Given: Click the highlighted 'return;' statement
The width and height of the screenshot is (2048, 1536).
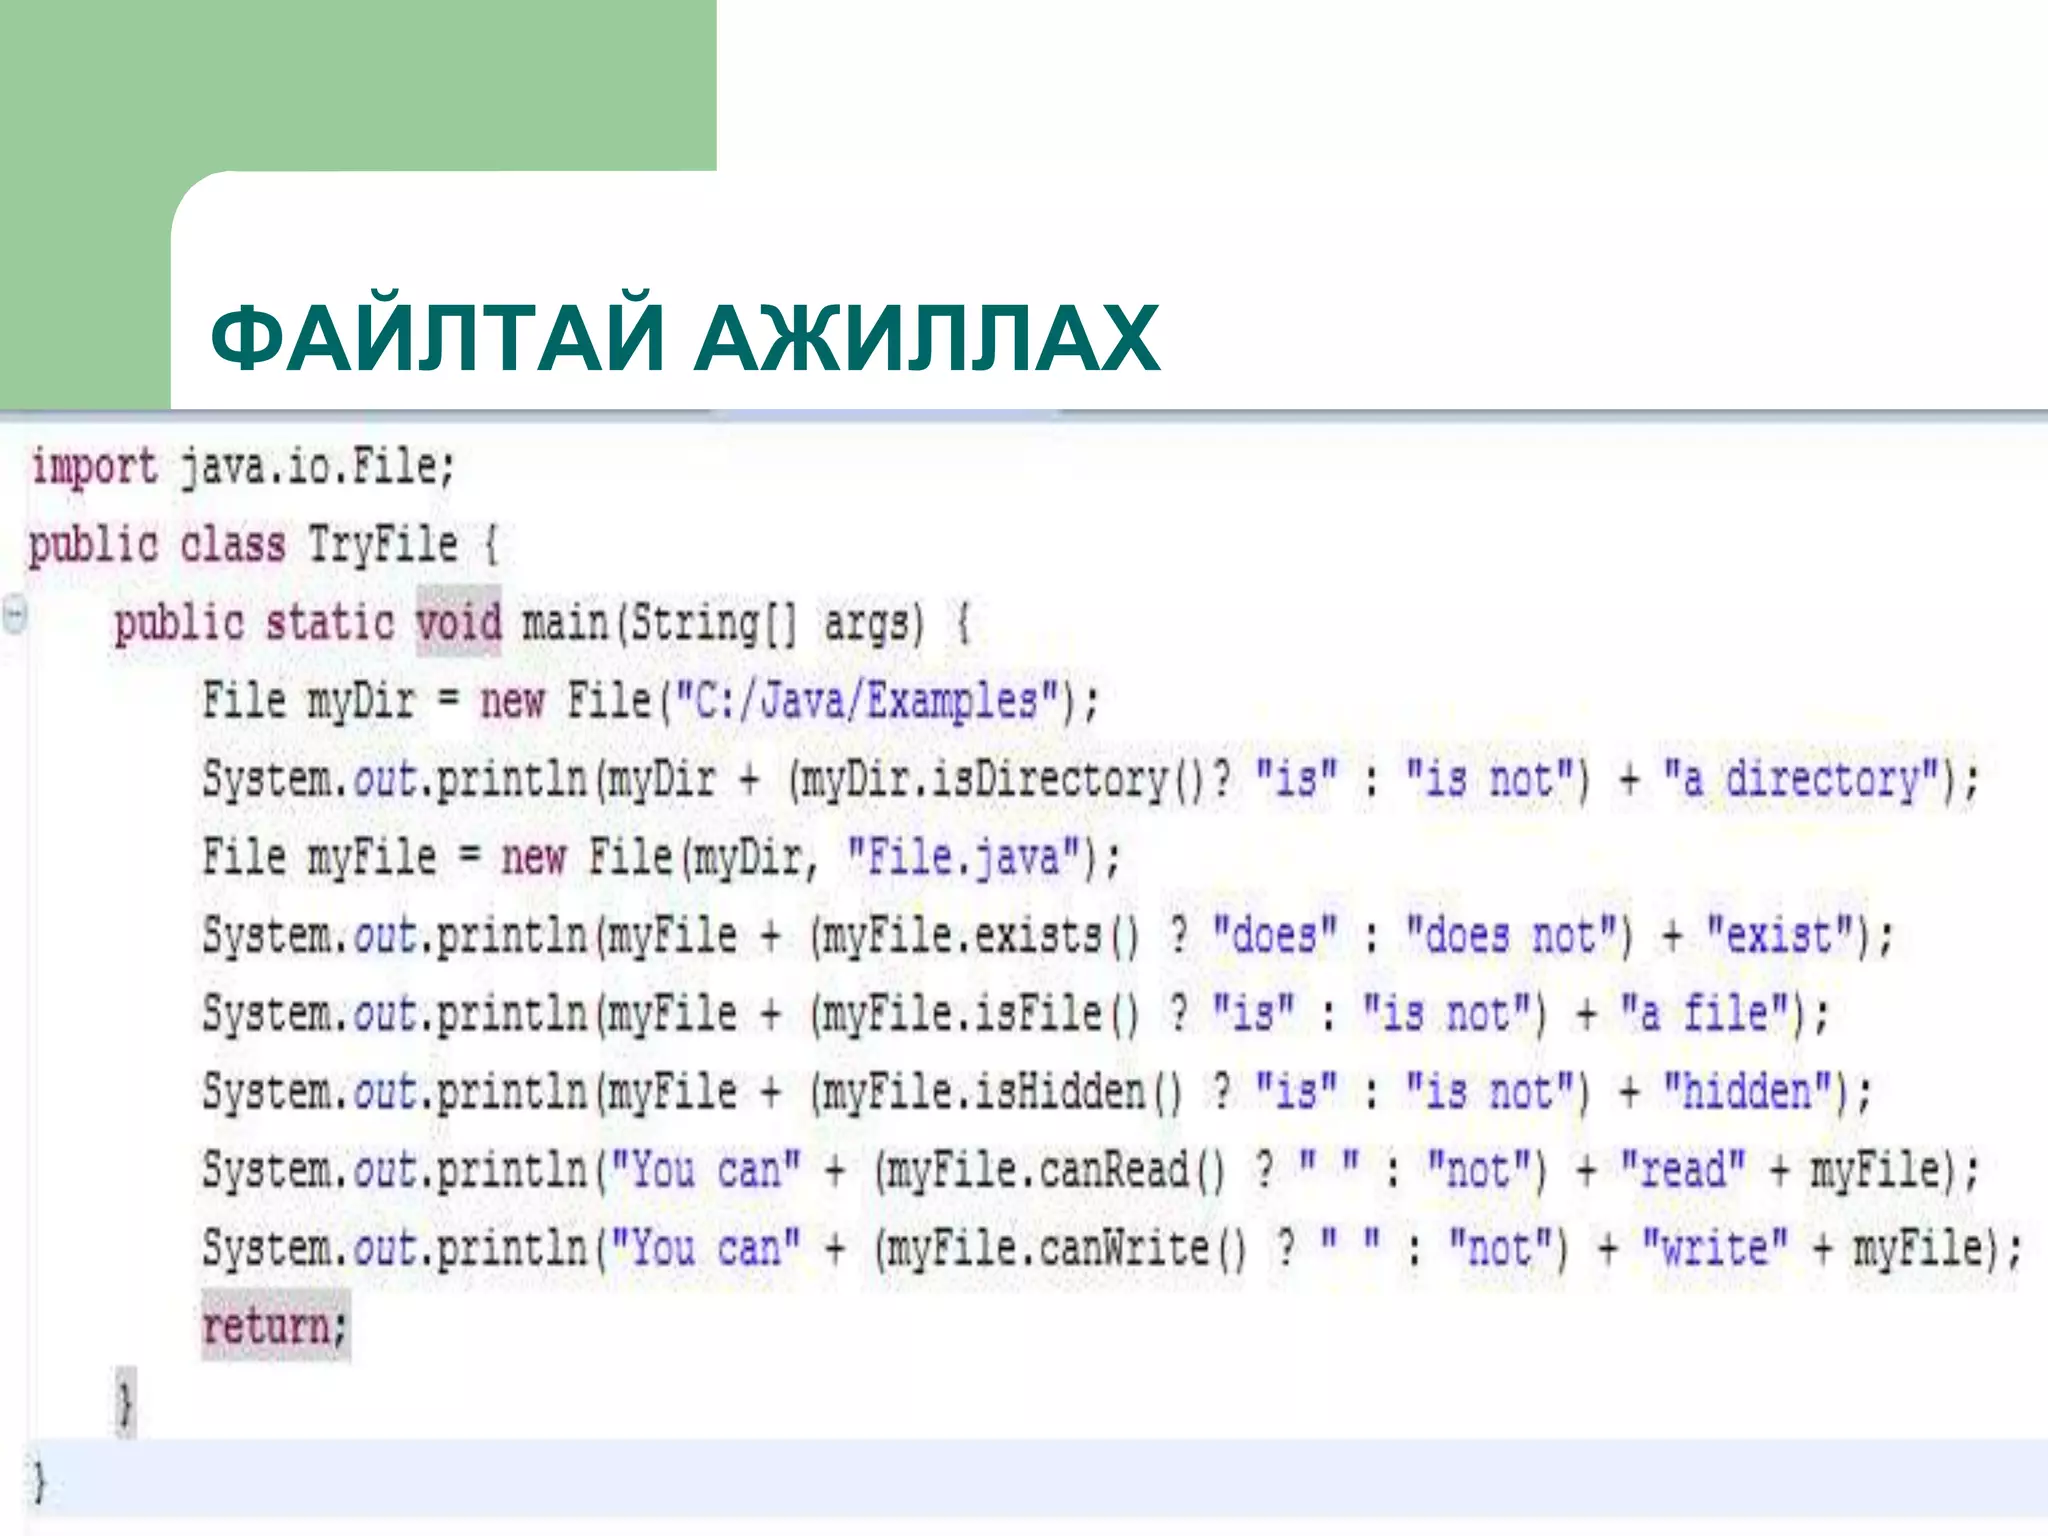Looking at the screenshot, I should [275, 1326].
